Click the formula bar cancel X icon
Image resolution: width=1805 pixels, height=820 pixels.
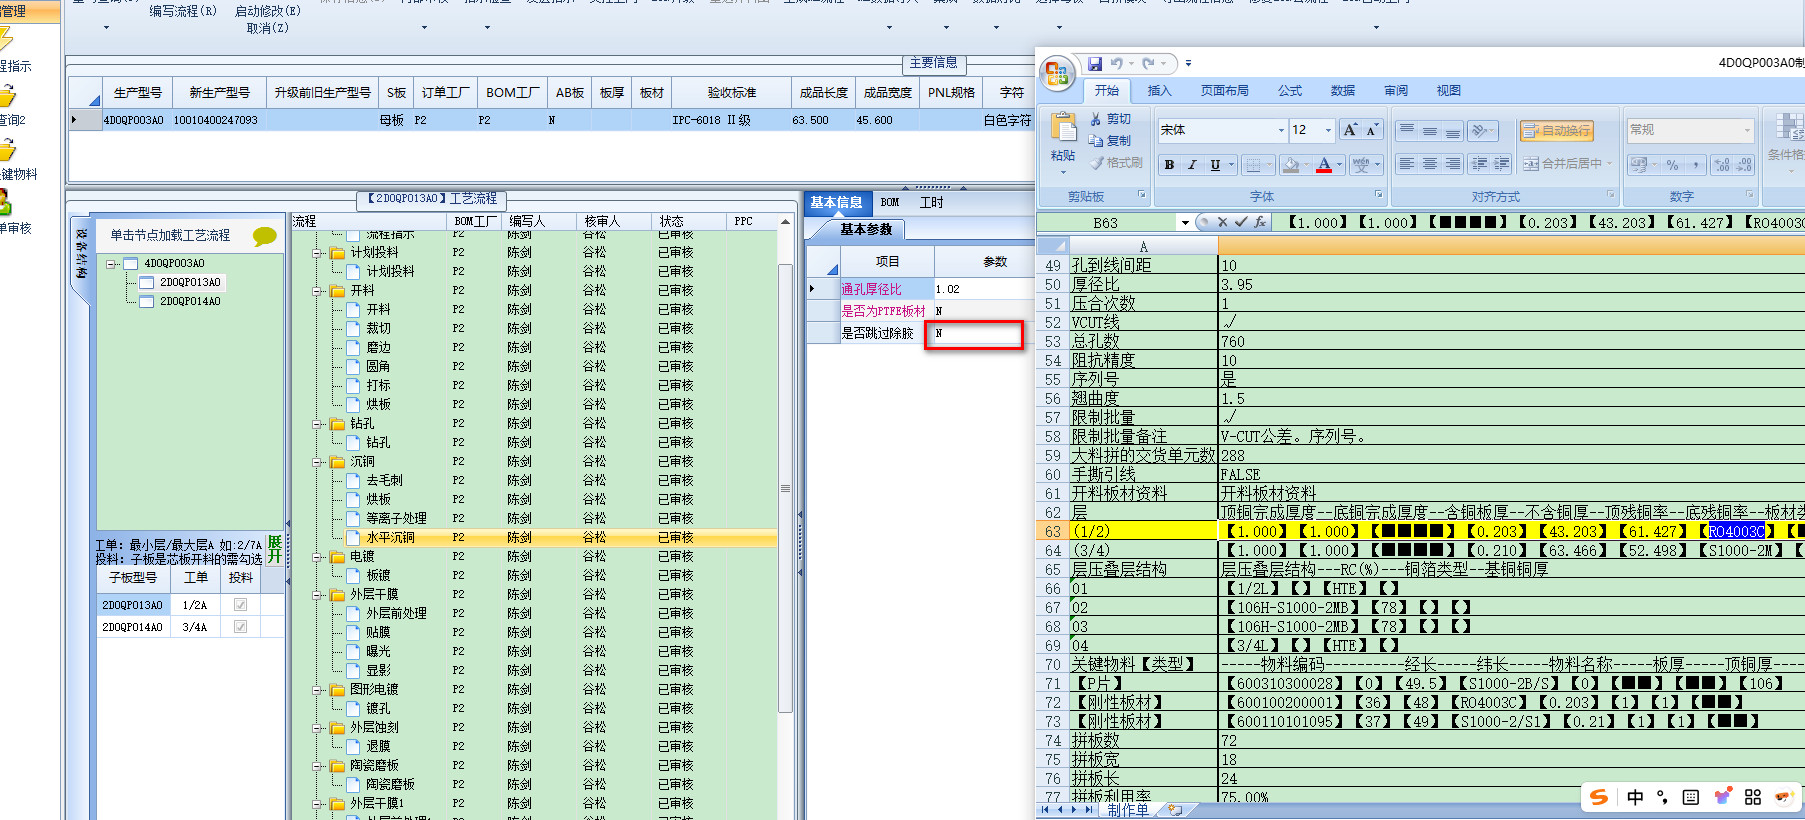(1222, 222)
